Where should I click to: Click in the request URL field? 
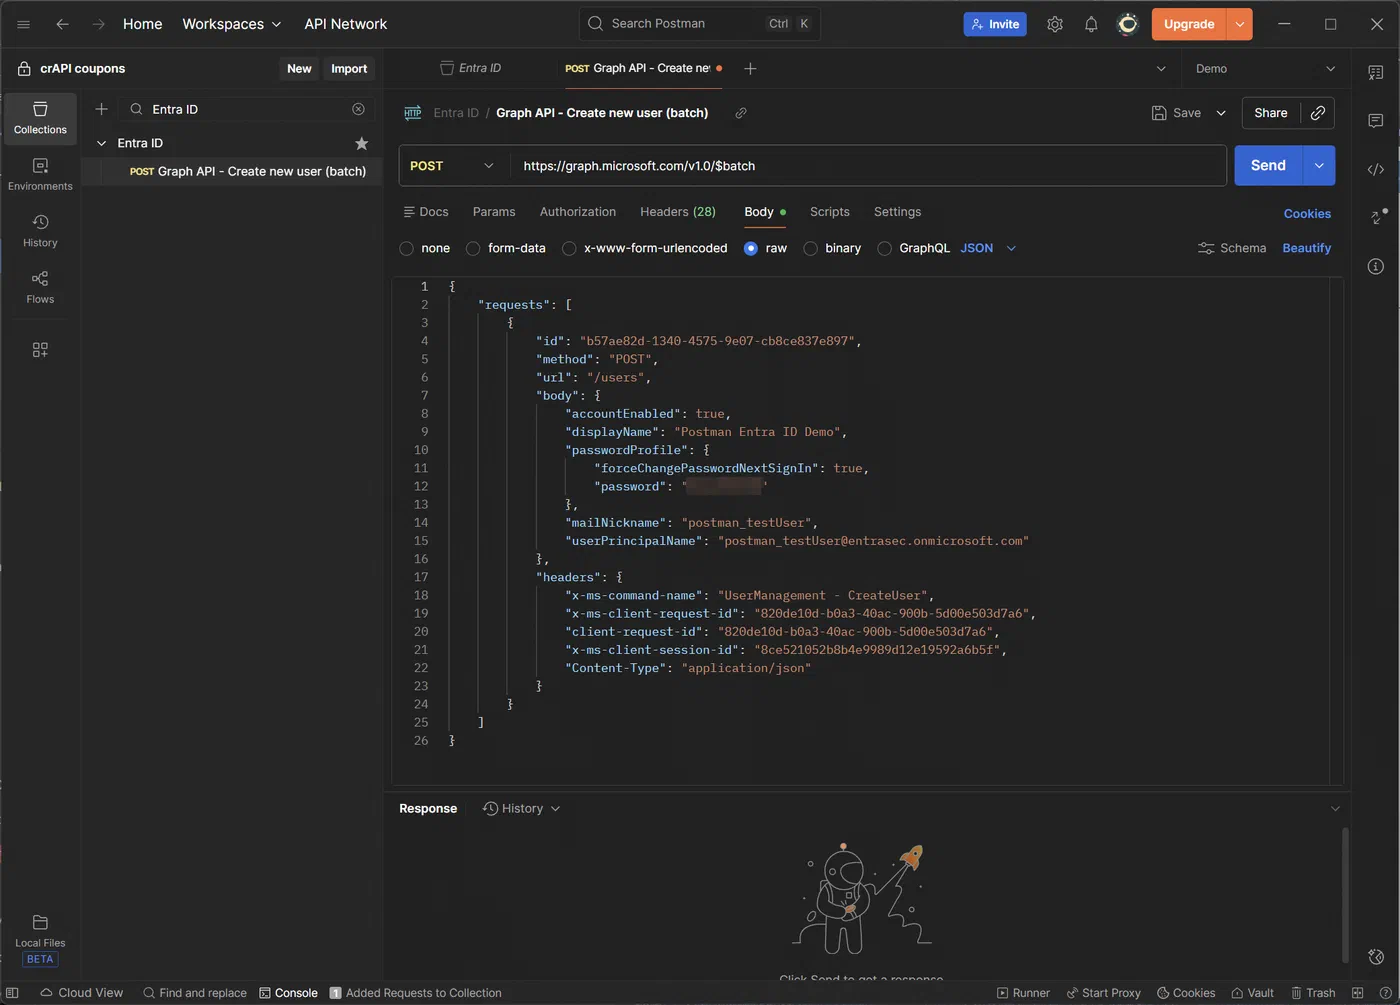coord(868,166)
